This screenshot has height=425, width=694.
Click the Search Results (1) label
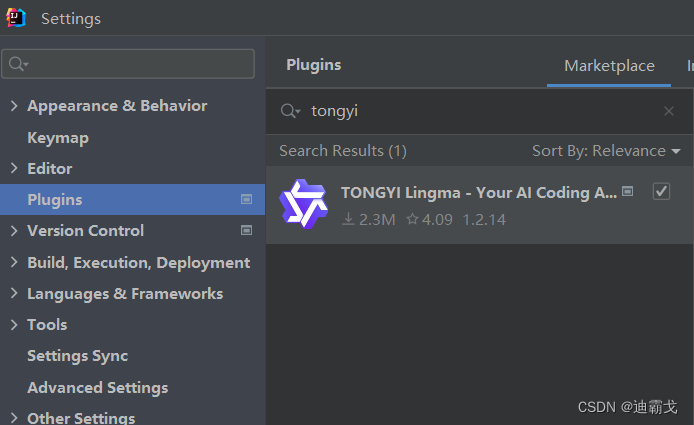(x=343, y=151)
